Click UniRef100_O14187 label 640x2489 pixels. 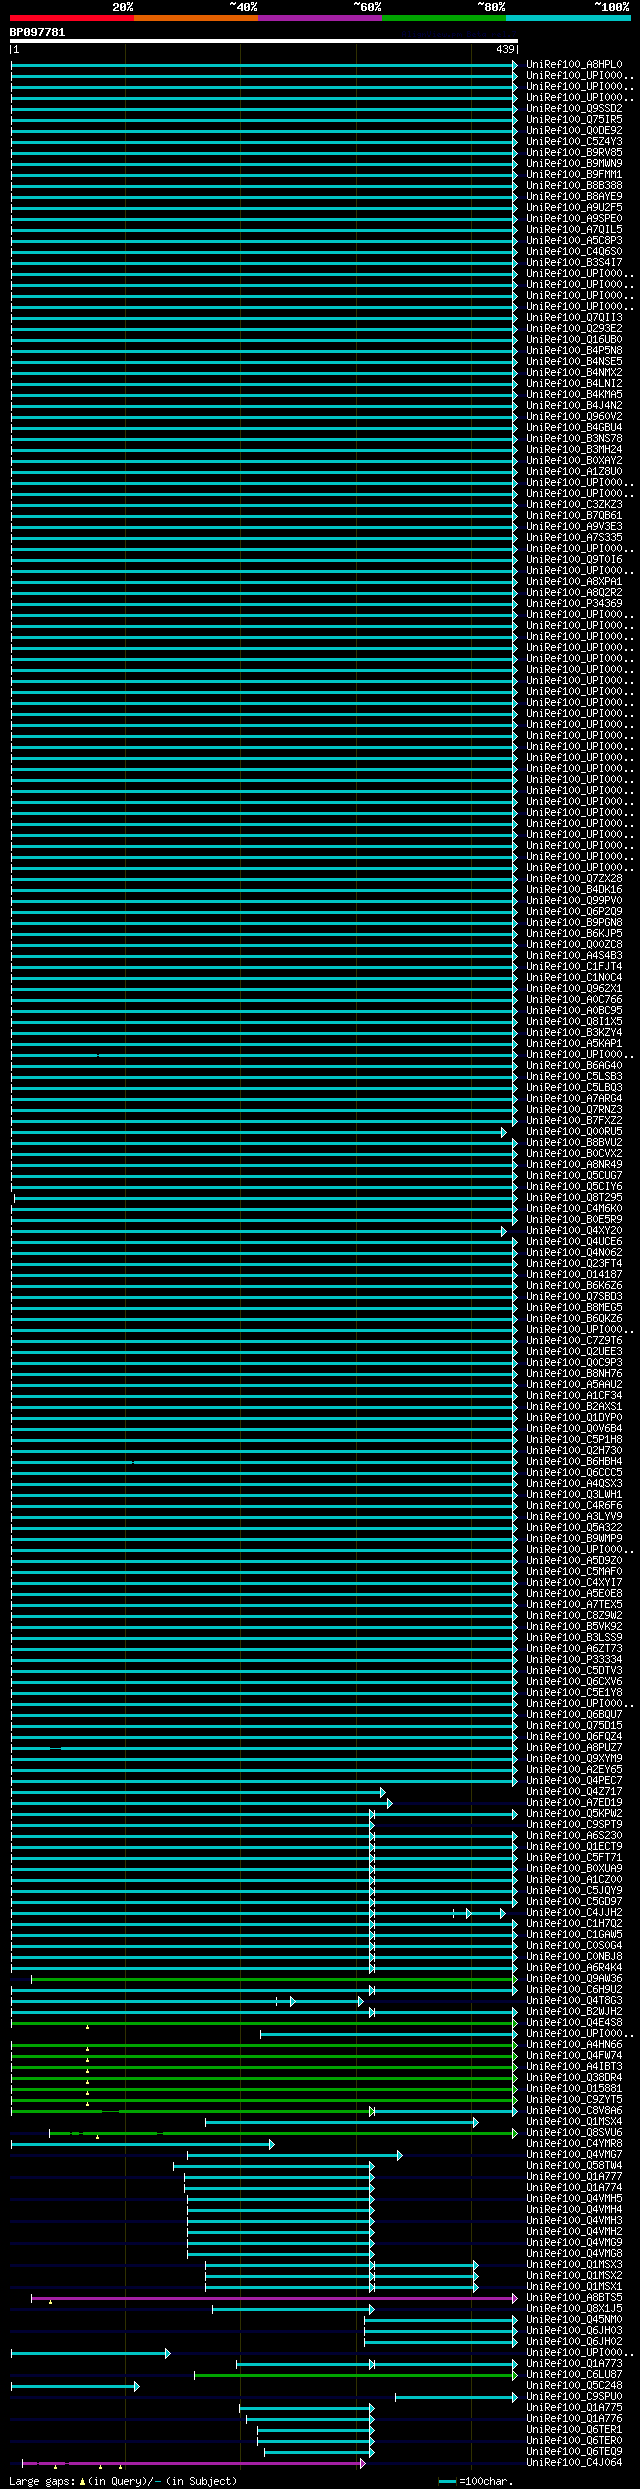pos(574,1275)
